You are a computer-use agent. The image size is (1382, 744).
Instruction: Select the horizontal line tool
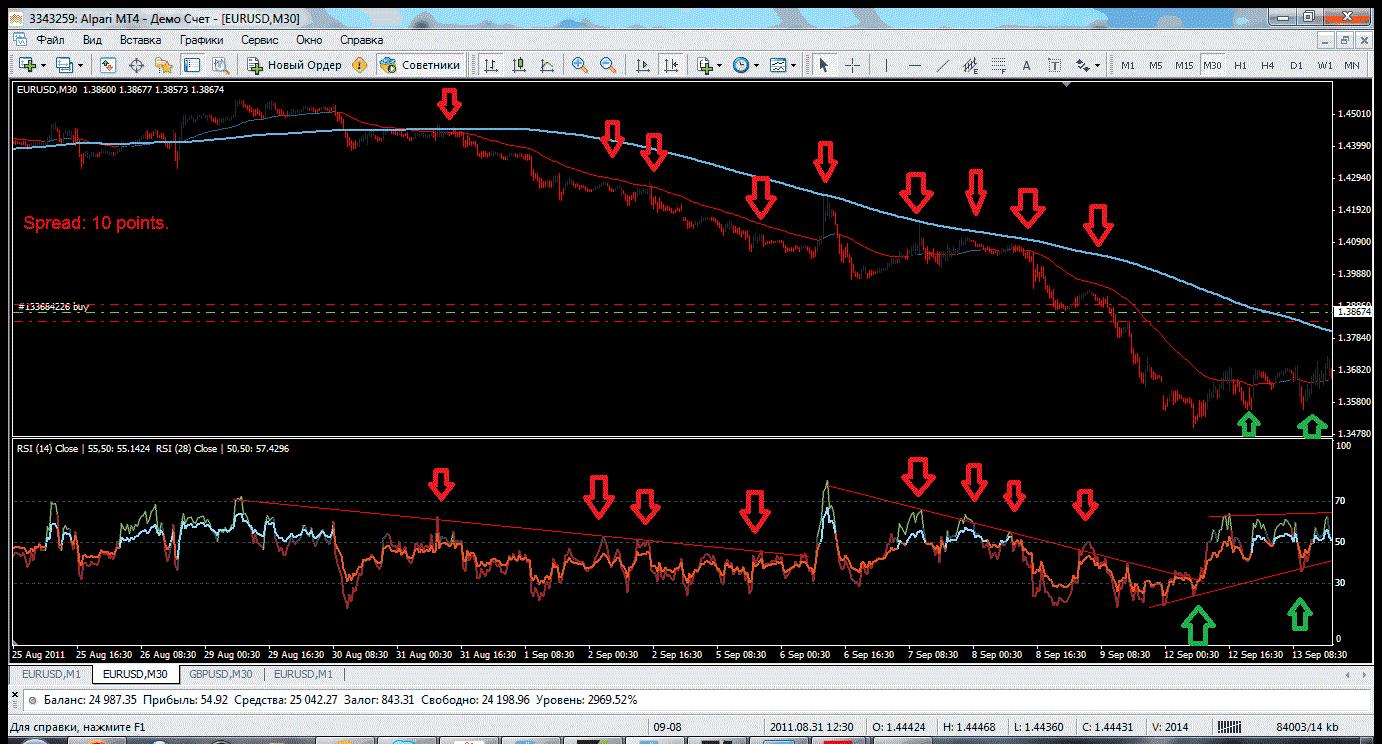(x=914, y=65)
